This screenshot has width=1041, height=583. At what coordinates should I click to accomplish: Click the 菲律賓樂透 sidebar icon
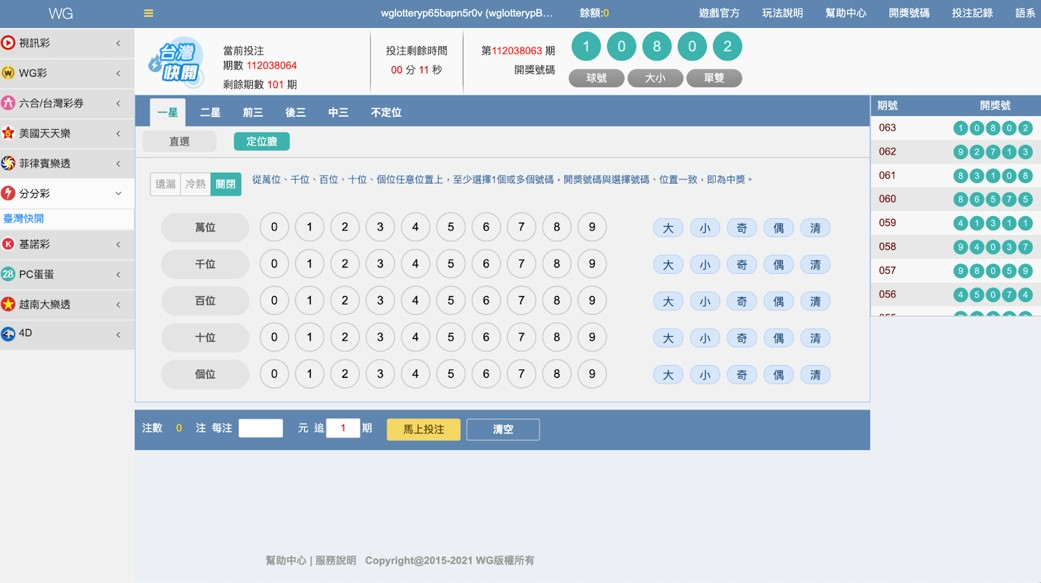coord(8,163)
